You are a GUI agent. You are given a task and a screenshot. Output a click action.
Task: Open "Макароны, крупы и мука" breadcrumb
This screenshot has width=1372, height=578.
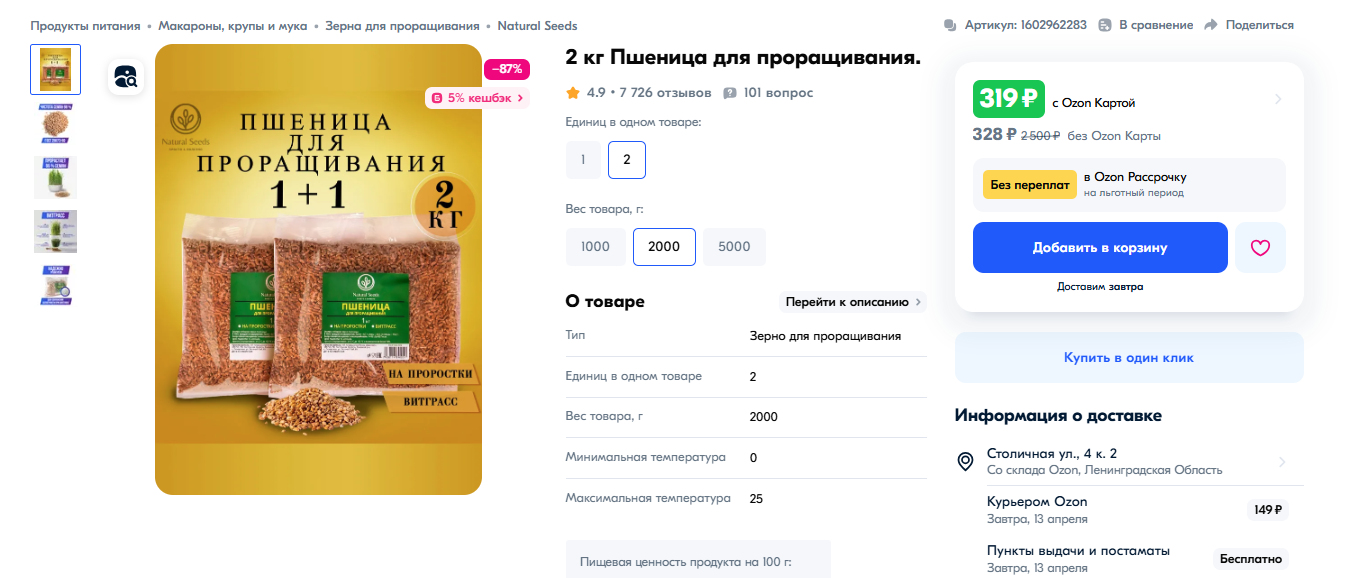232,26
